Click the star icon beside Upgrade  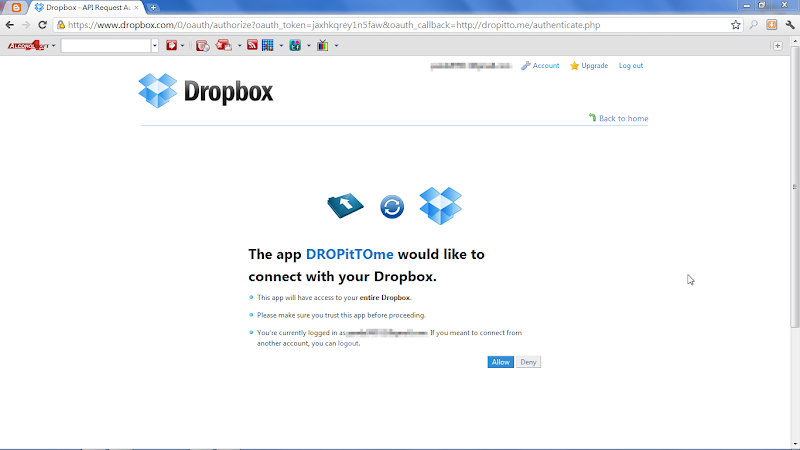coord(574,65)
